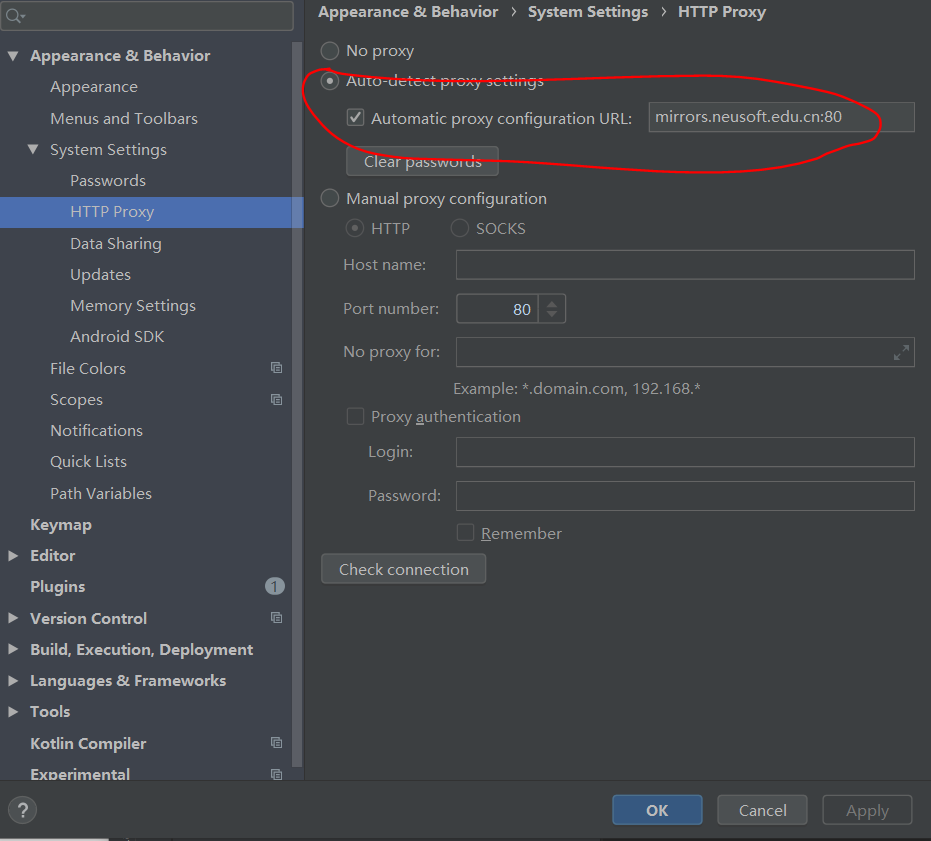The image size is (931, 841).
Task: Click the settings tree vertical scrollbar
Action: 297,404
